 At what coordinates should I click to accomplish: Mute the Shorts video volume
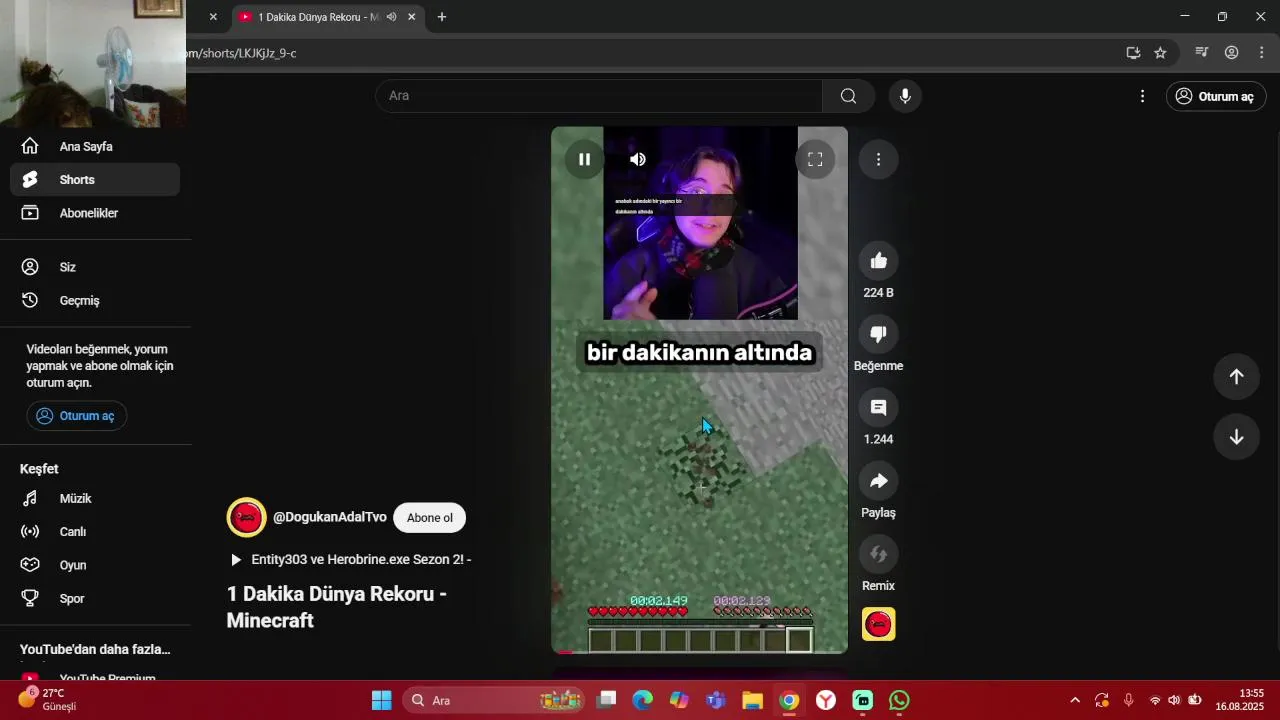click(638, 159)
